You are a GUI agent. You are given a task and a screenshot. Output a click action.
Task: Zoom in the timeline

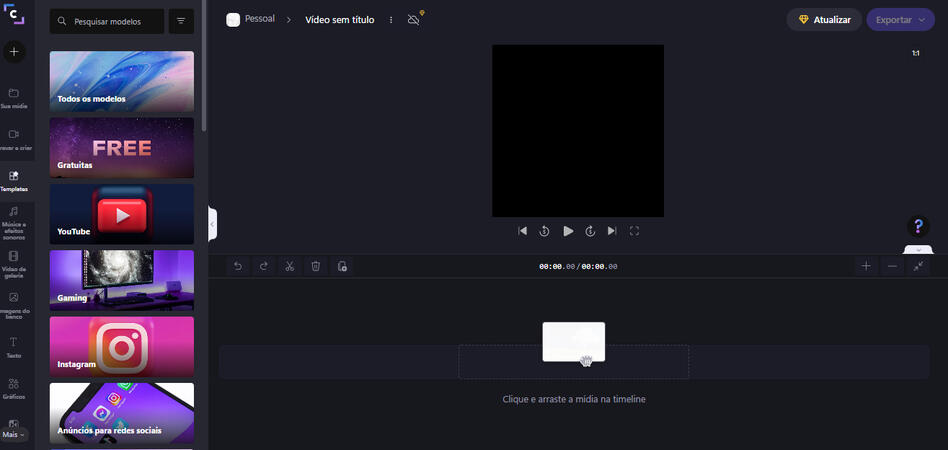click(x=866, y=266)
